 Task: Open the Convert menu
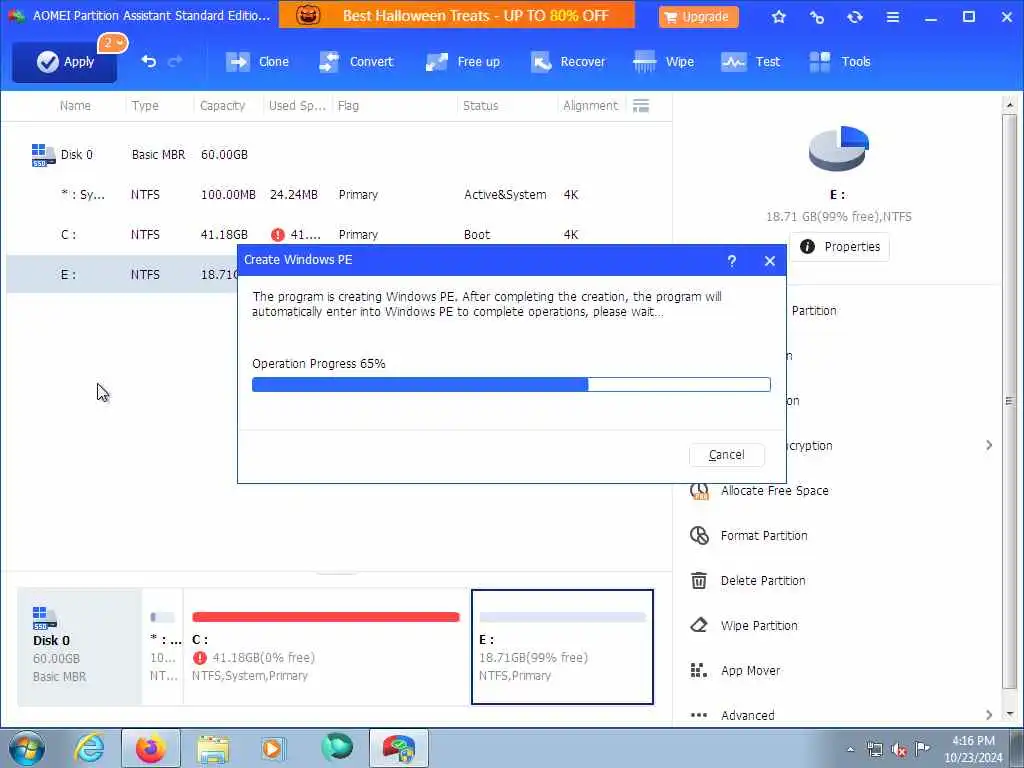pos(356,62)
